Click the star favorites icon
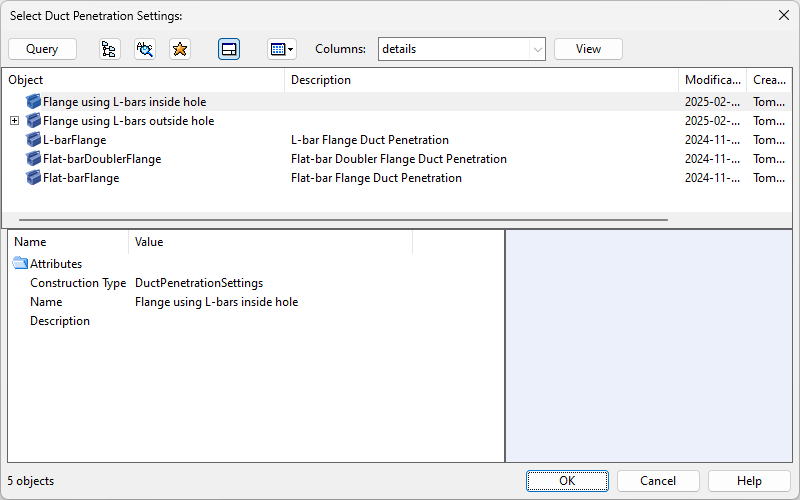This screenshot has width=800, height=500. pos(180,49)
